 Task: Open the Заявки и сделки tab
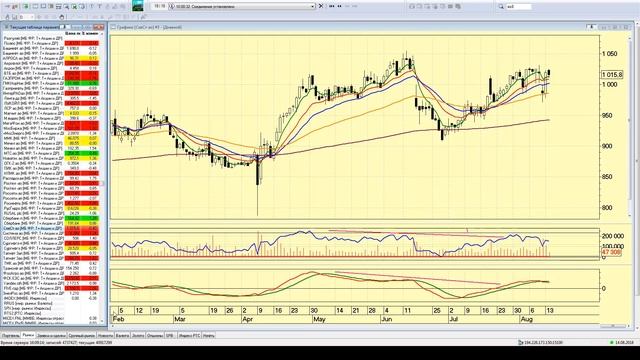[51, 336]
